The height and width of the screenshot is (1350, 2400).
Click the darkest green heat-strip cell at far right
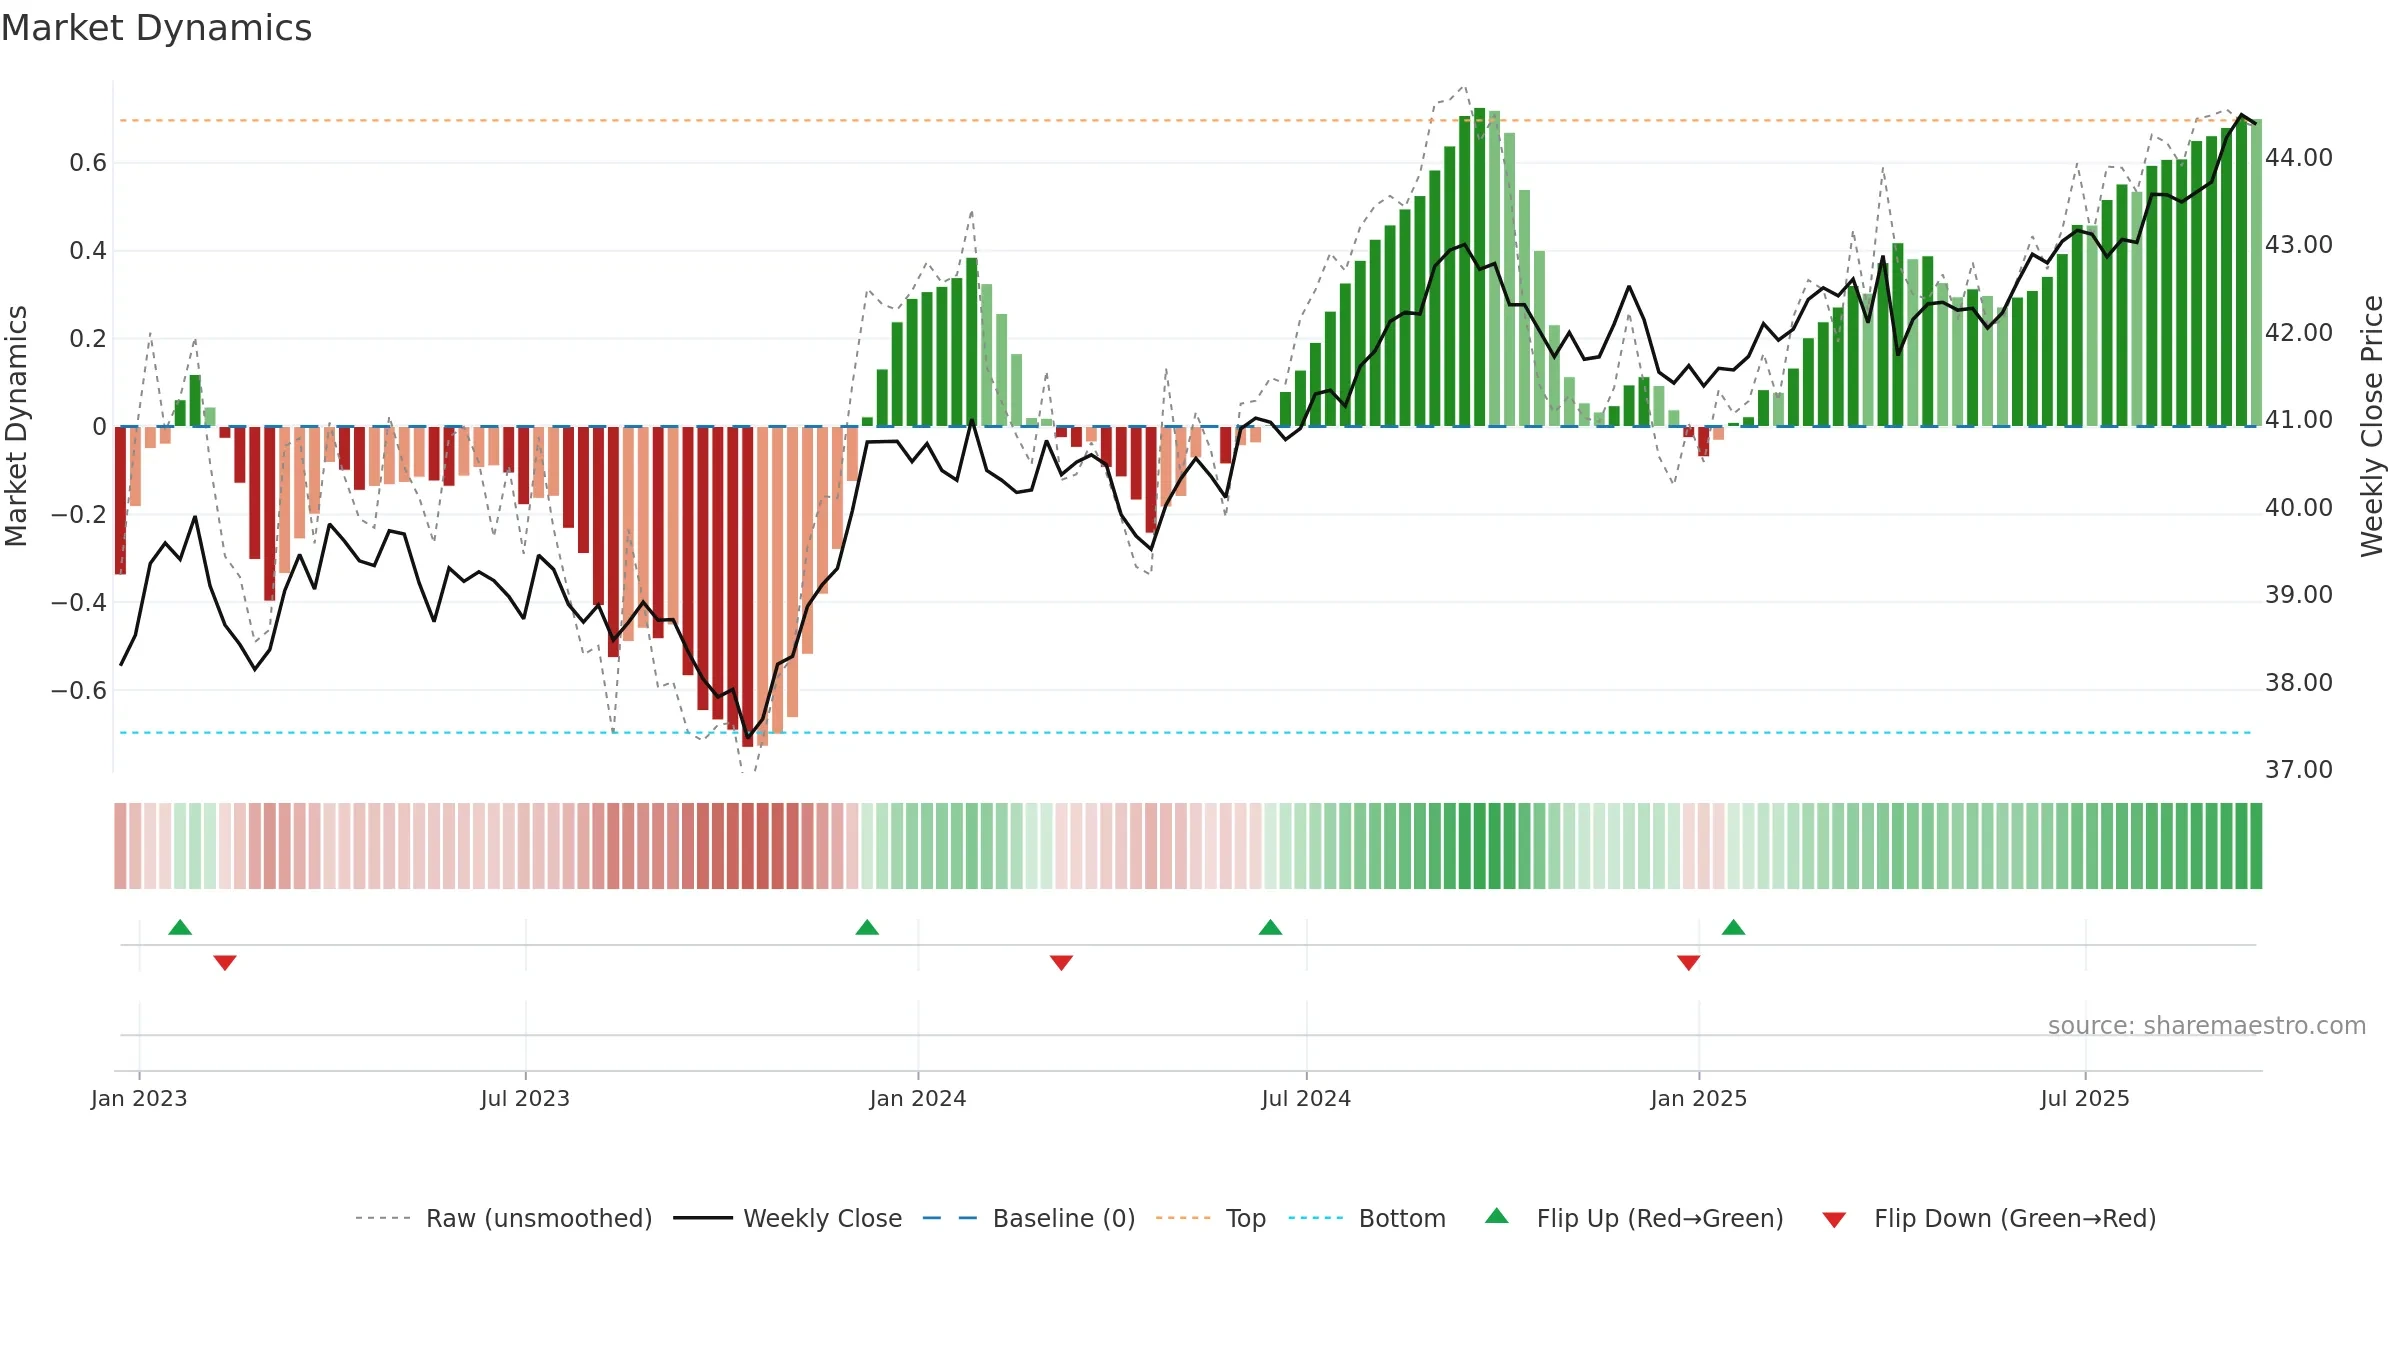click(x=2256, y=846)
